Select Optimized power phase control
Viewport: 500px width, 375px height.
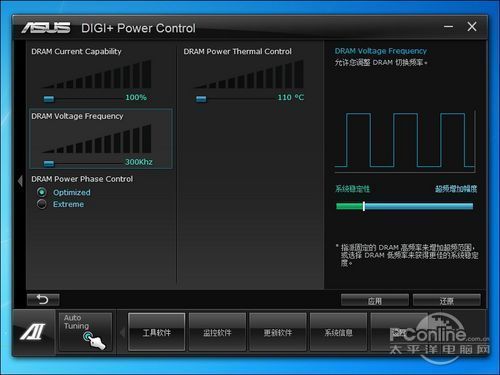[42, 192]
